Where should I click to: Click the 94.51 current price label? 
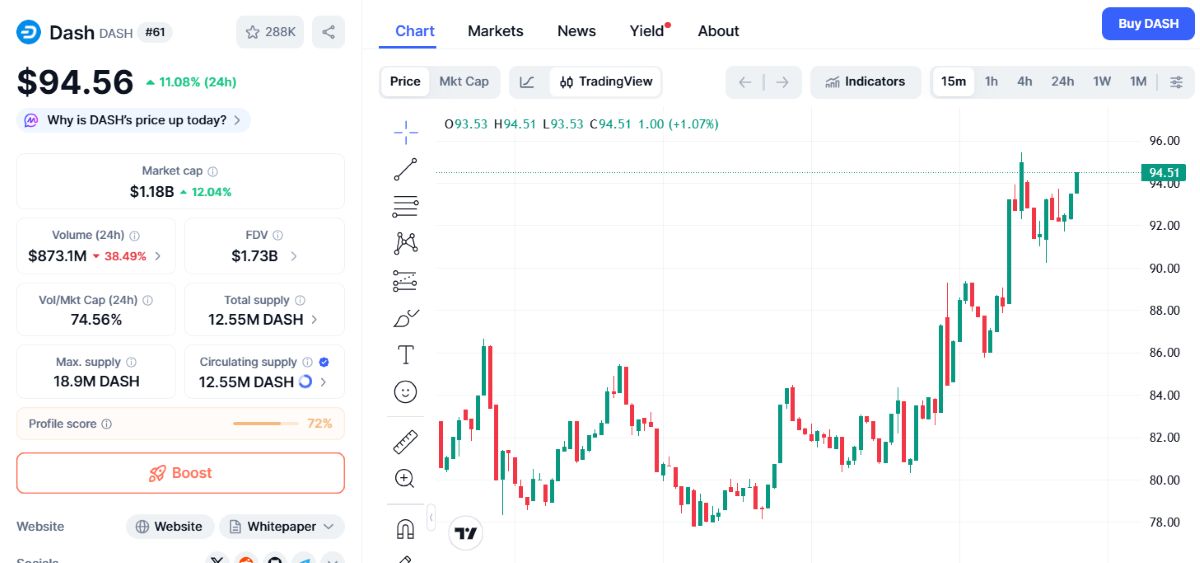(x=1163, y=173)
